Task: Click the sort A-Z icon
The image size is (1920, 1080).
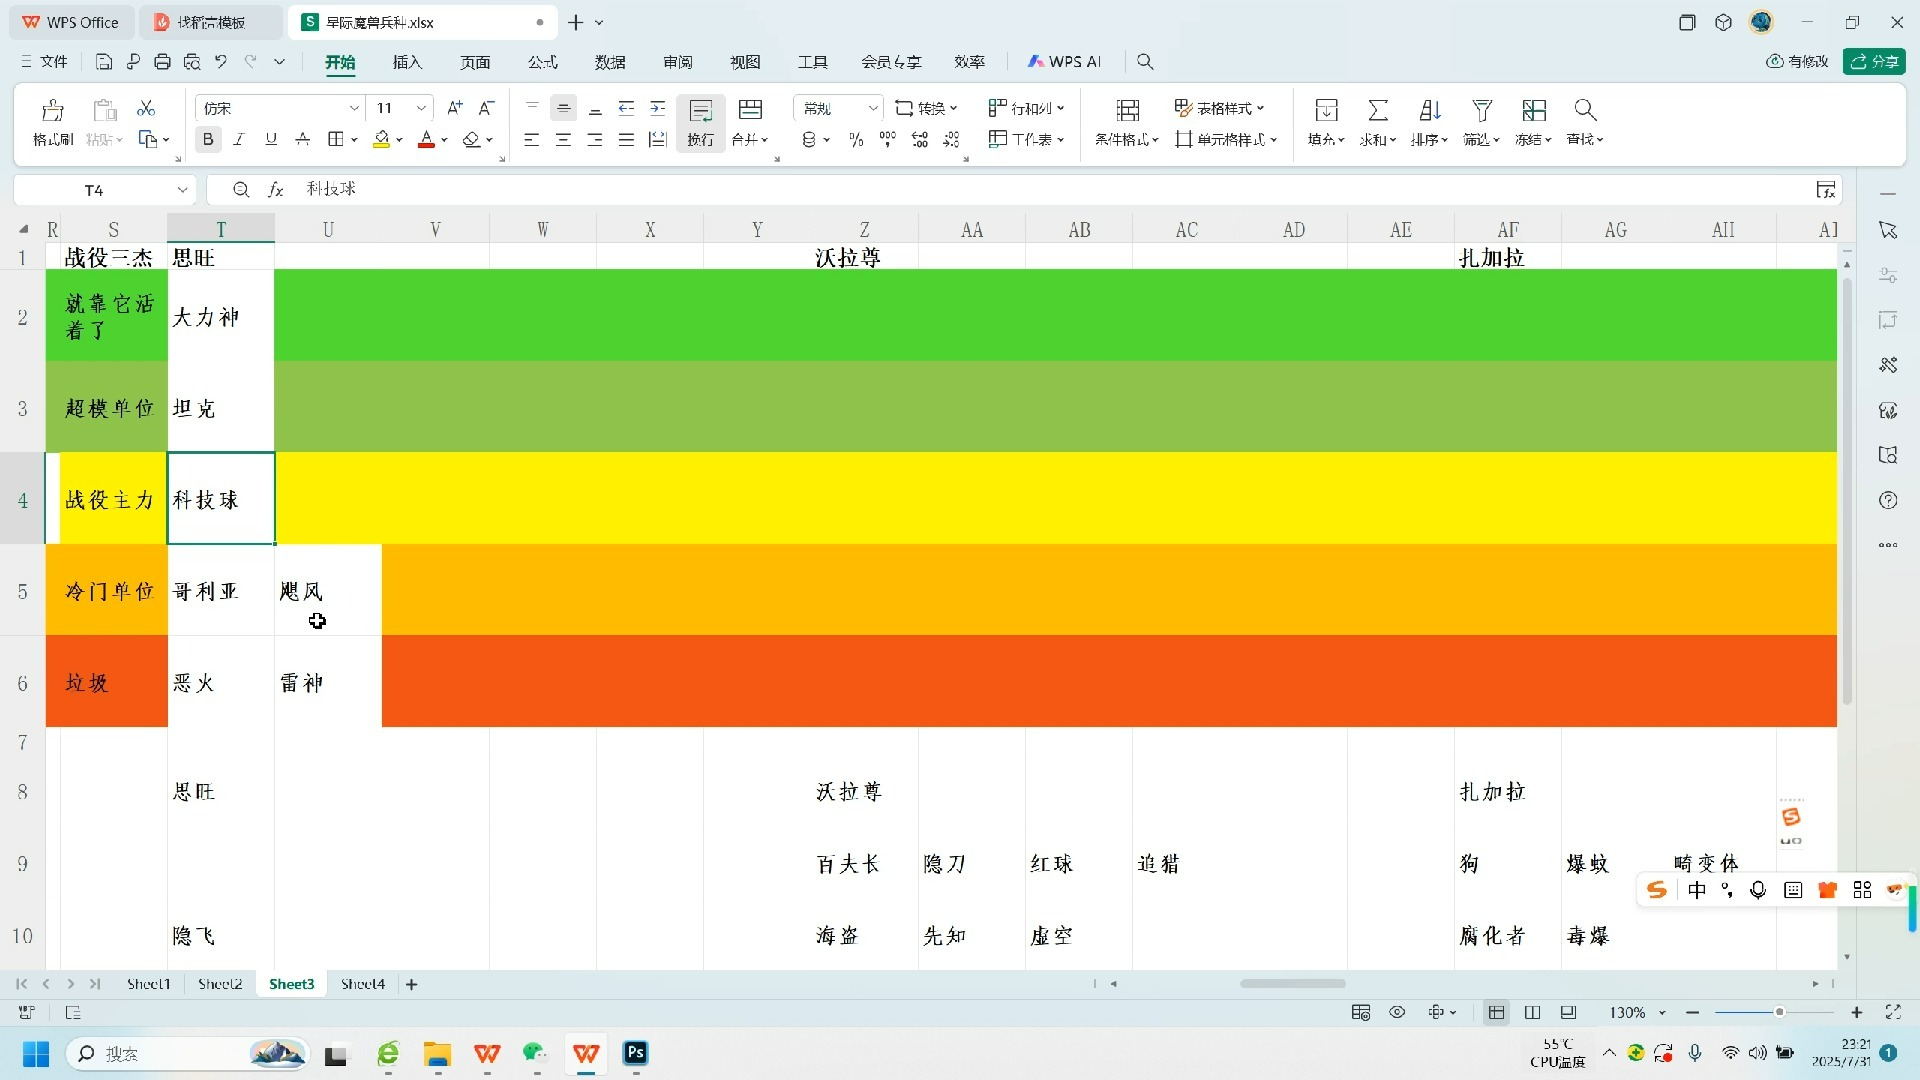Action: point(1429,110)
